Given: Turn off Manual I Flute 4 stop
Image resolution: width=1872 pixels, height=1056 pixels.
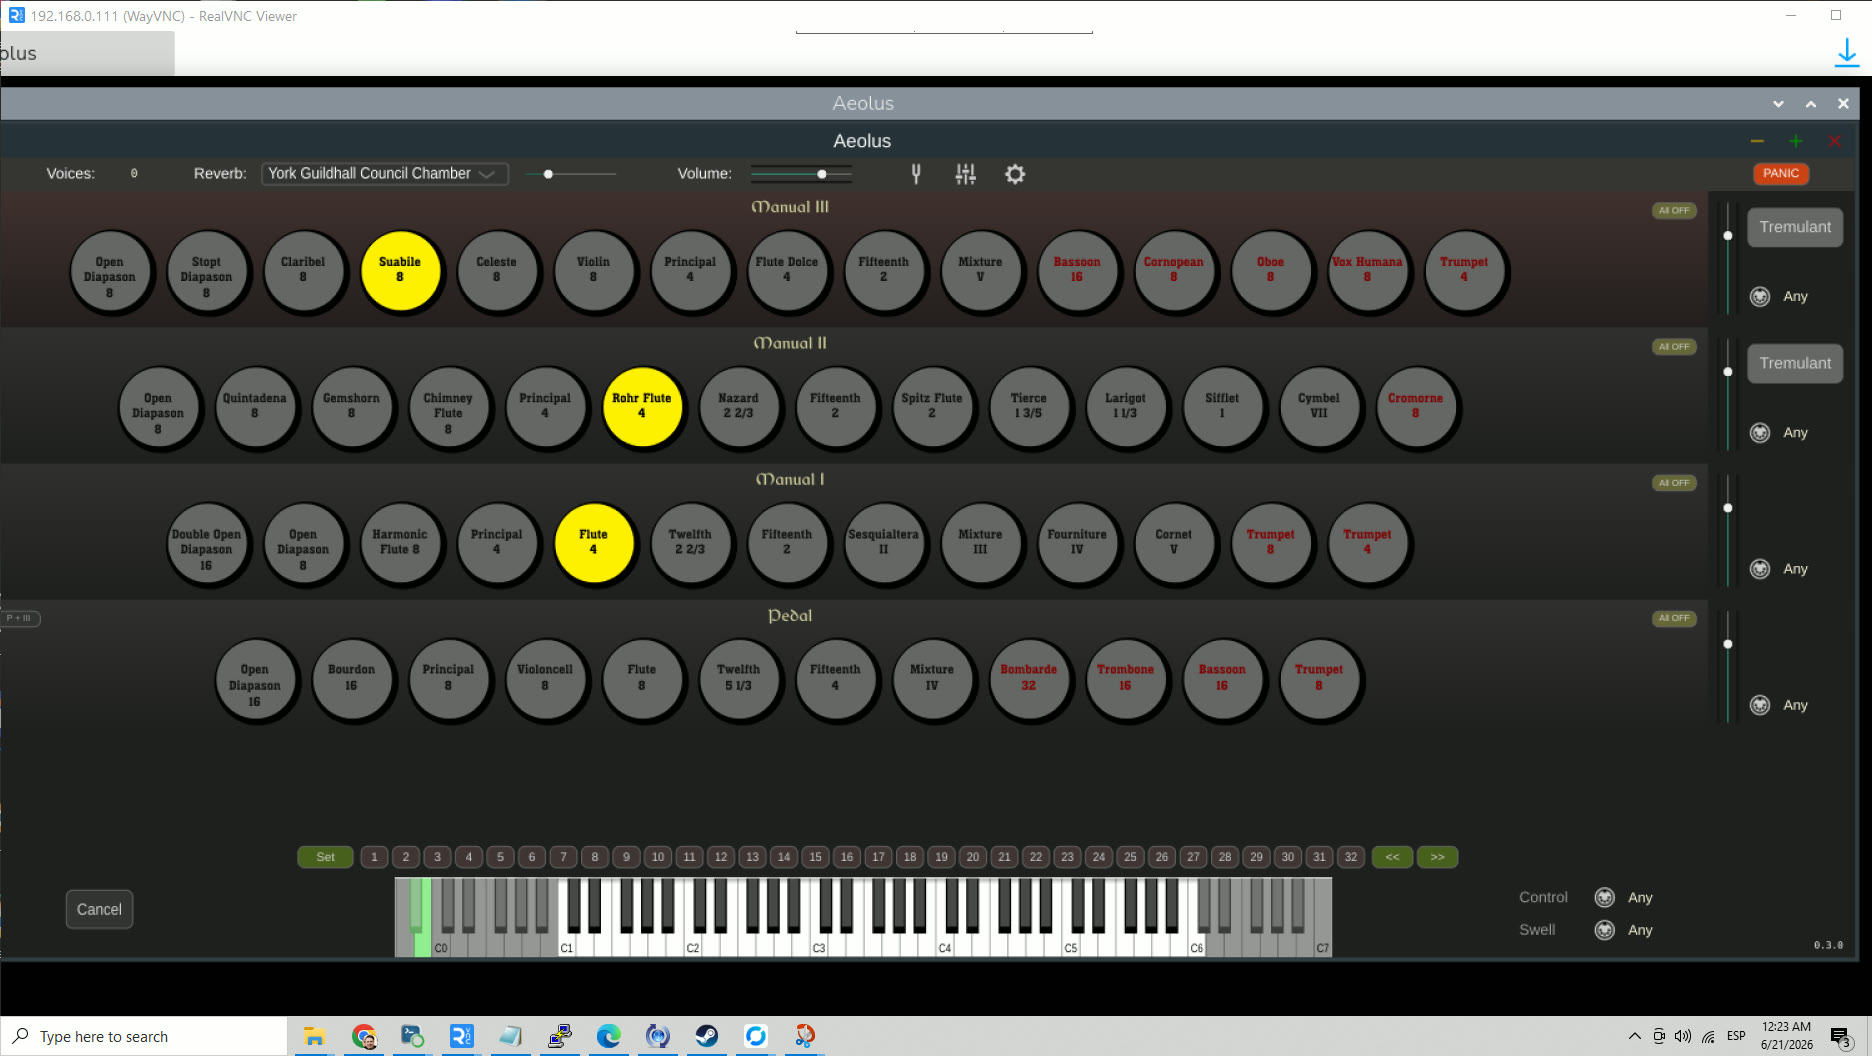Looking at the screenshot, I should (x=594, y=543).
